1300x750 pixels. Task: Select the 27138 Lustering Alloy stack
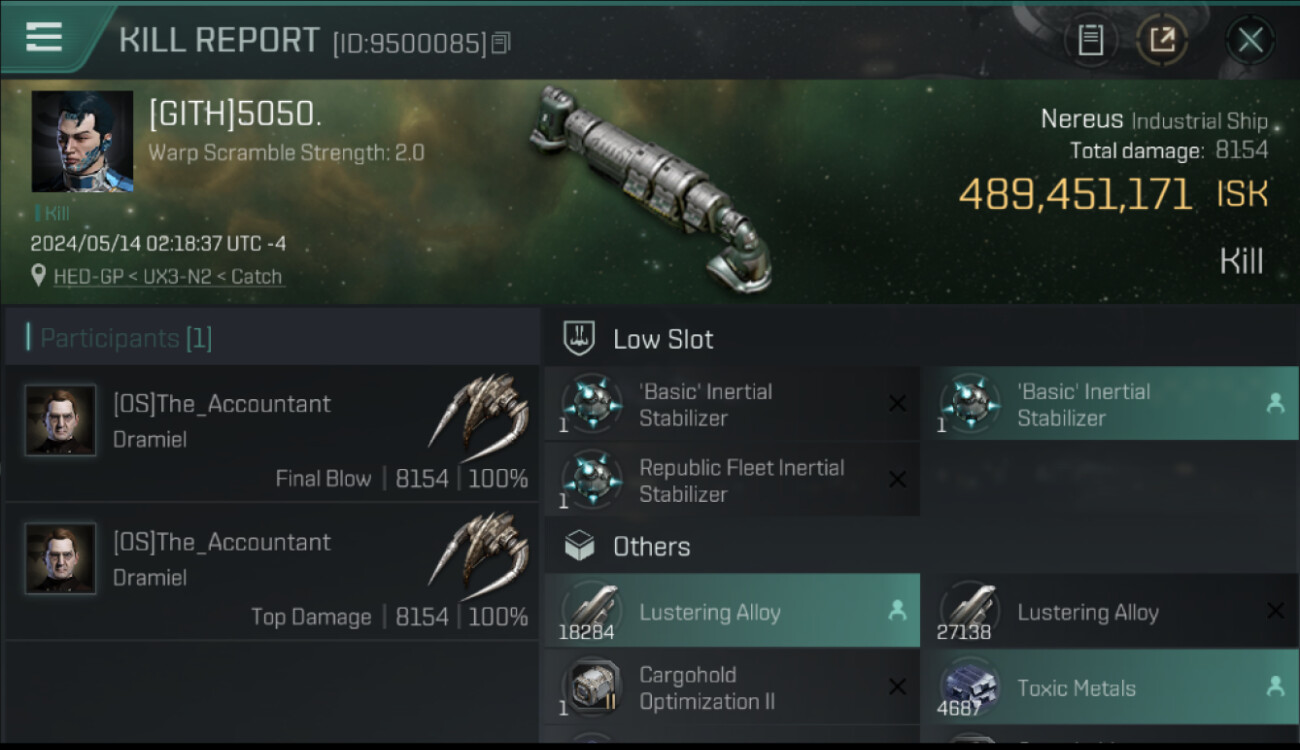(1109, 611)
